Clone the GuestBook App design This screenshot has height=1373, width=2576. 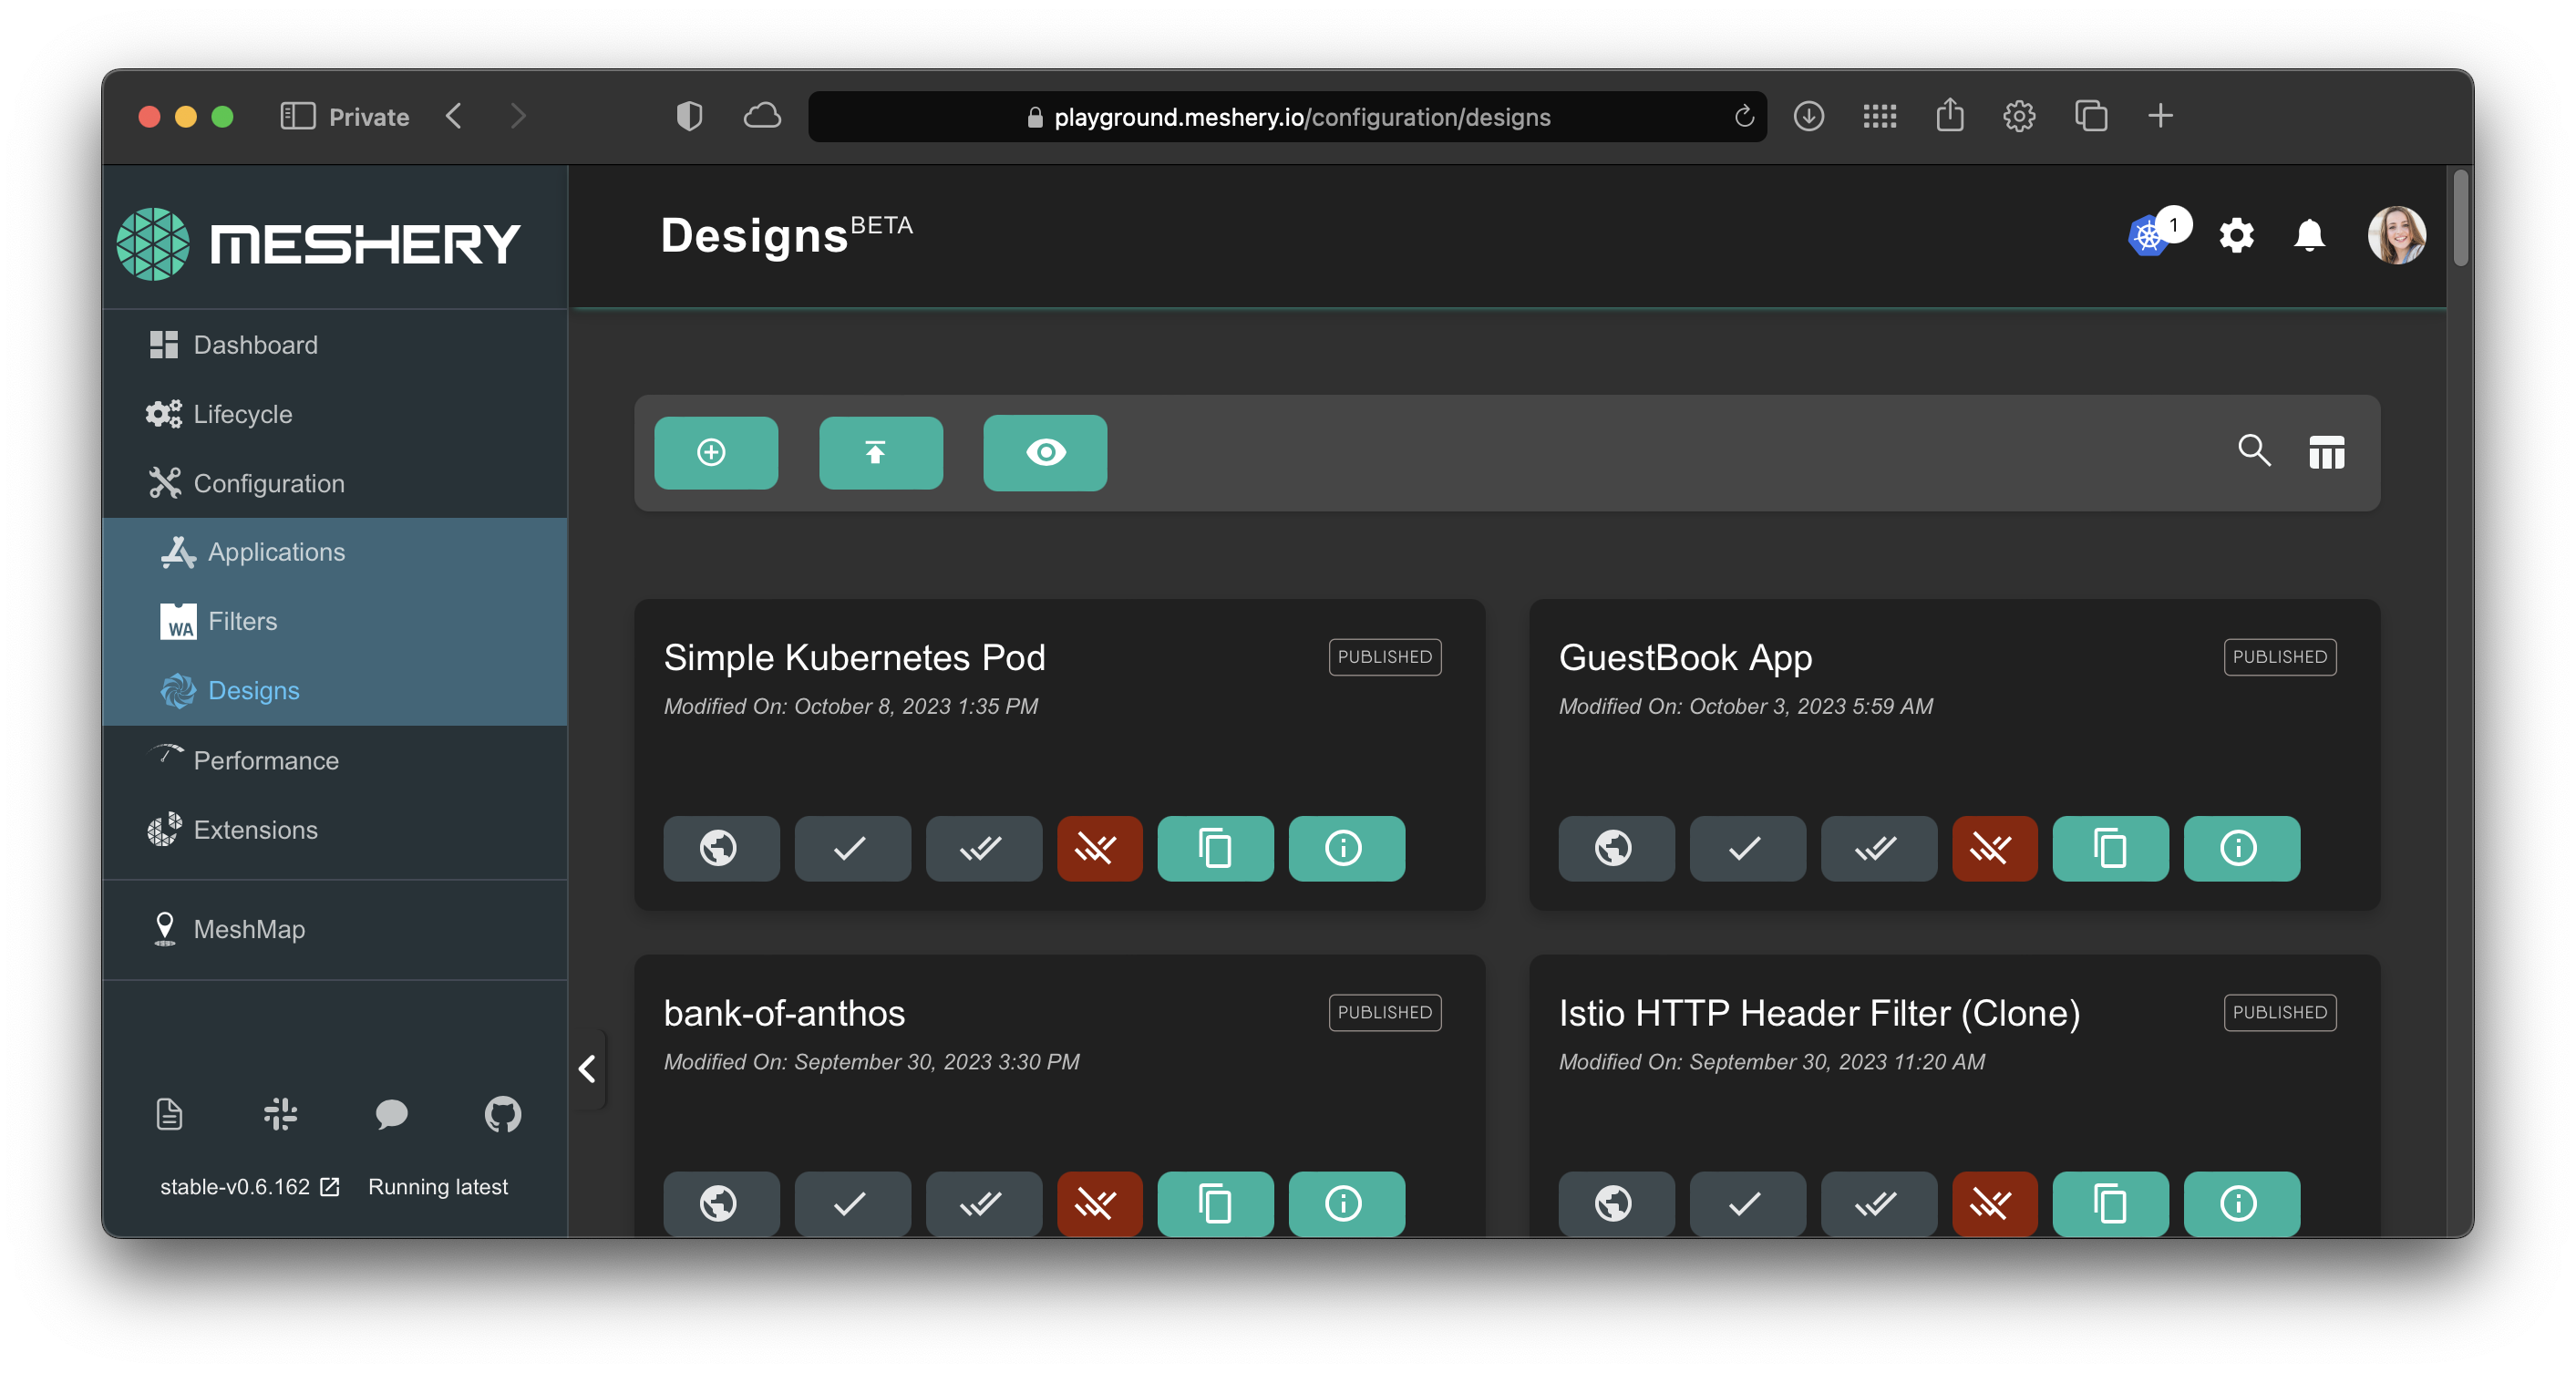coord(2109,848)
